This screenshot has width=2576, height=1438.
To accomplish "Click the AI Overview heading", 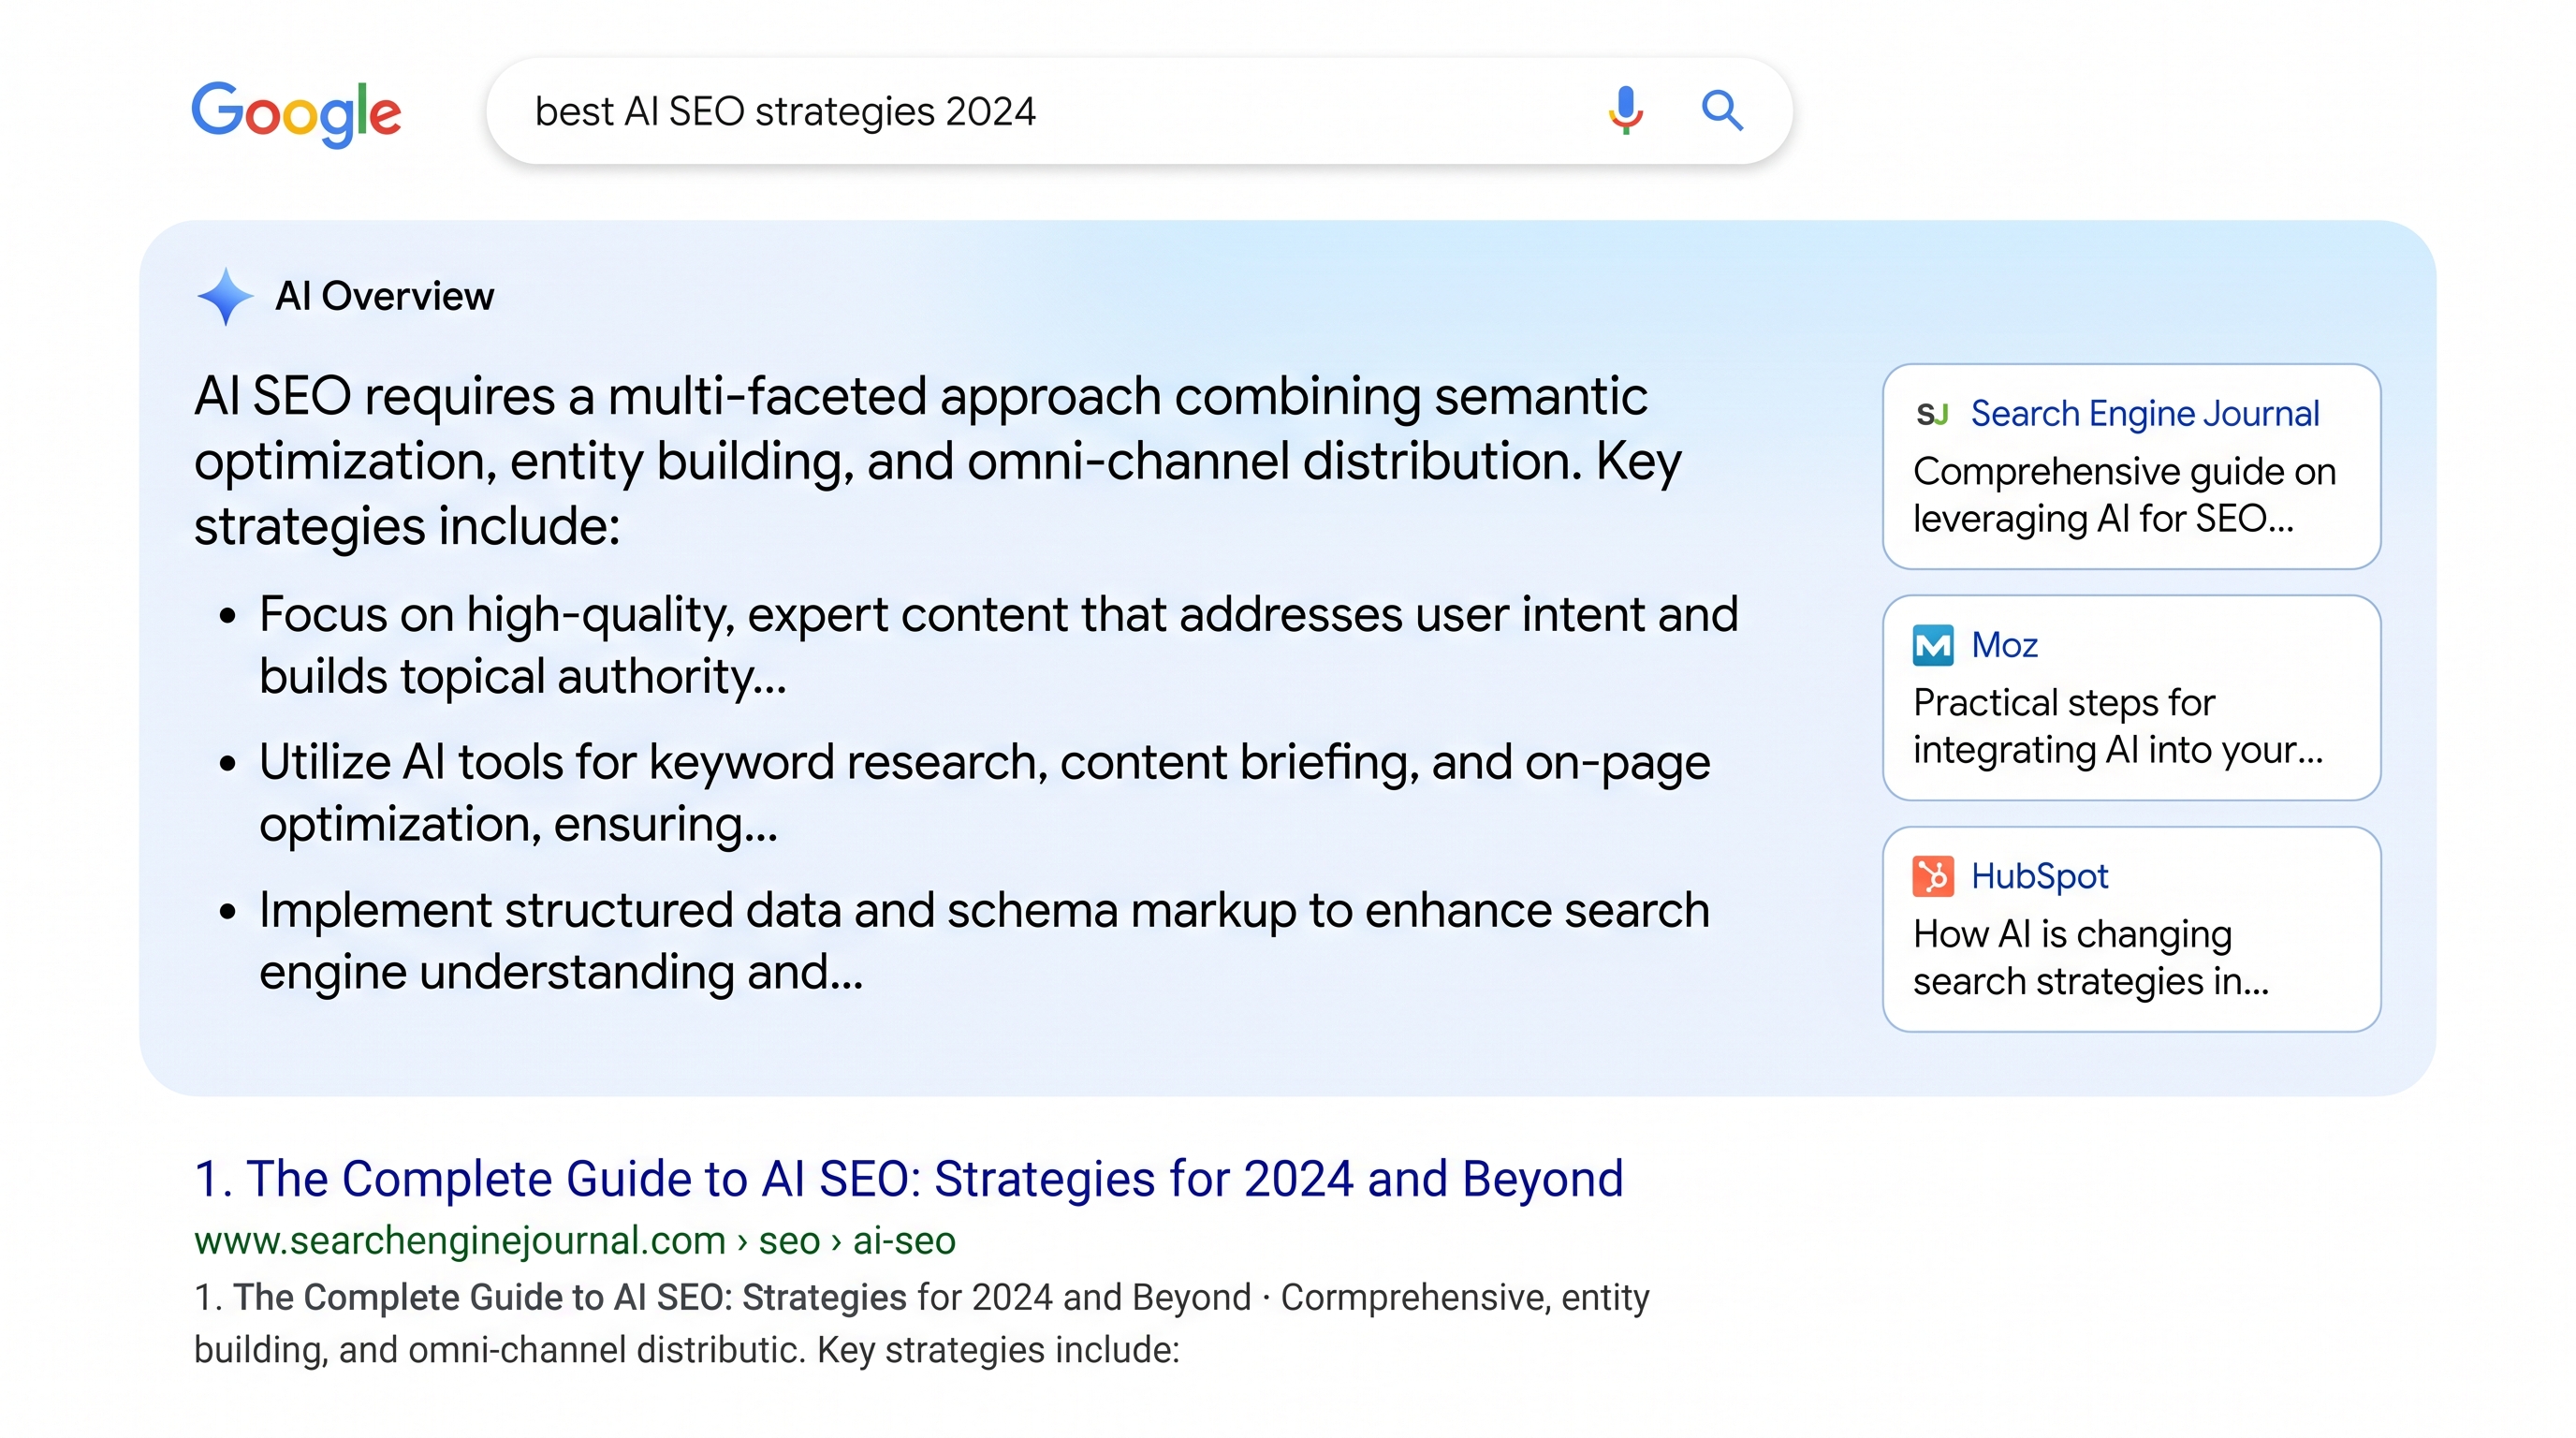I will [384, 296].
